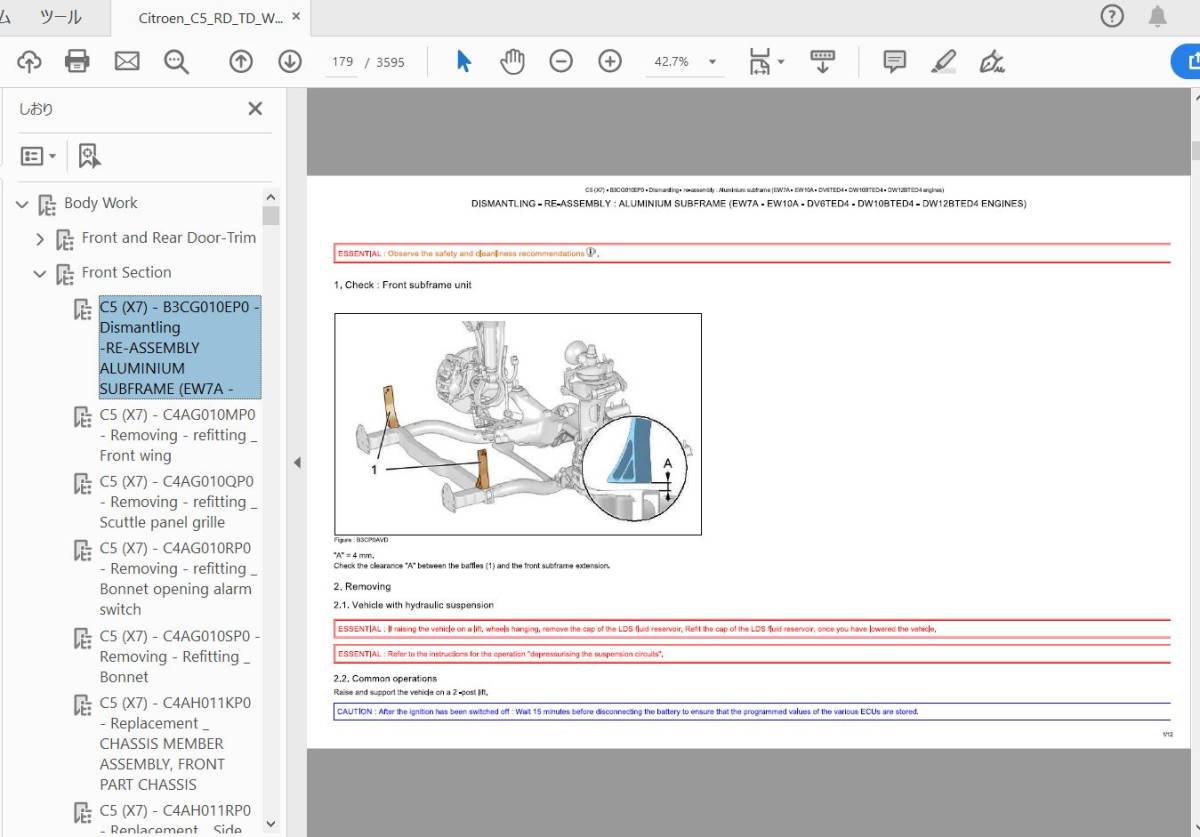Choose the selection arrow tool
The height and width of the screenshot is (837, 1200).
coord(464,62)
